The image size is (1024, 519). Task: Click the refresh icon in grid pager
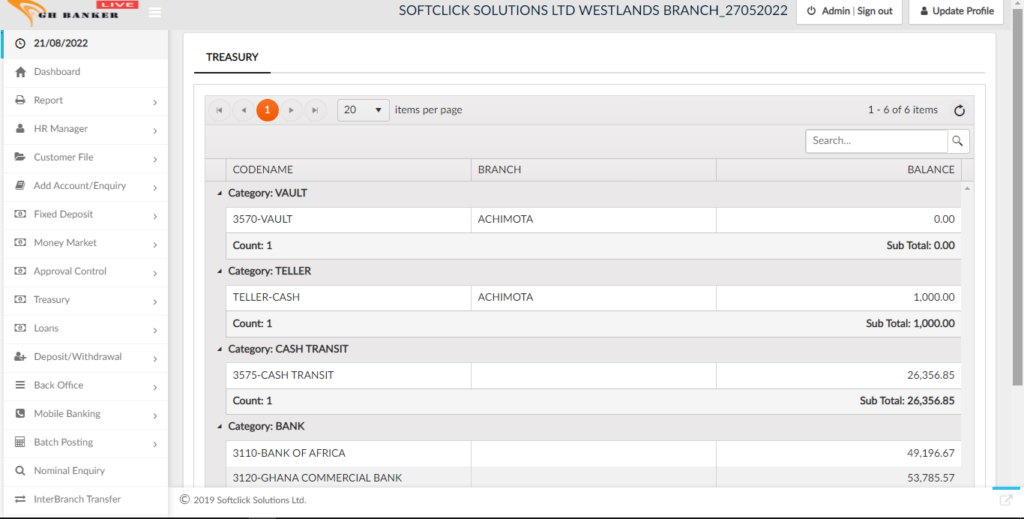pyautogui.click(x=959, y=111)
